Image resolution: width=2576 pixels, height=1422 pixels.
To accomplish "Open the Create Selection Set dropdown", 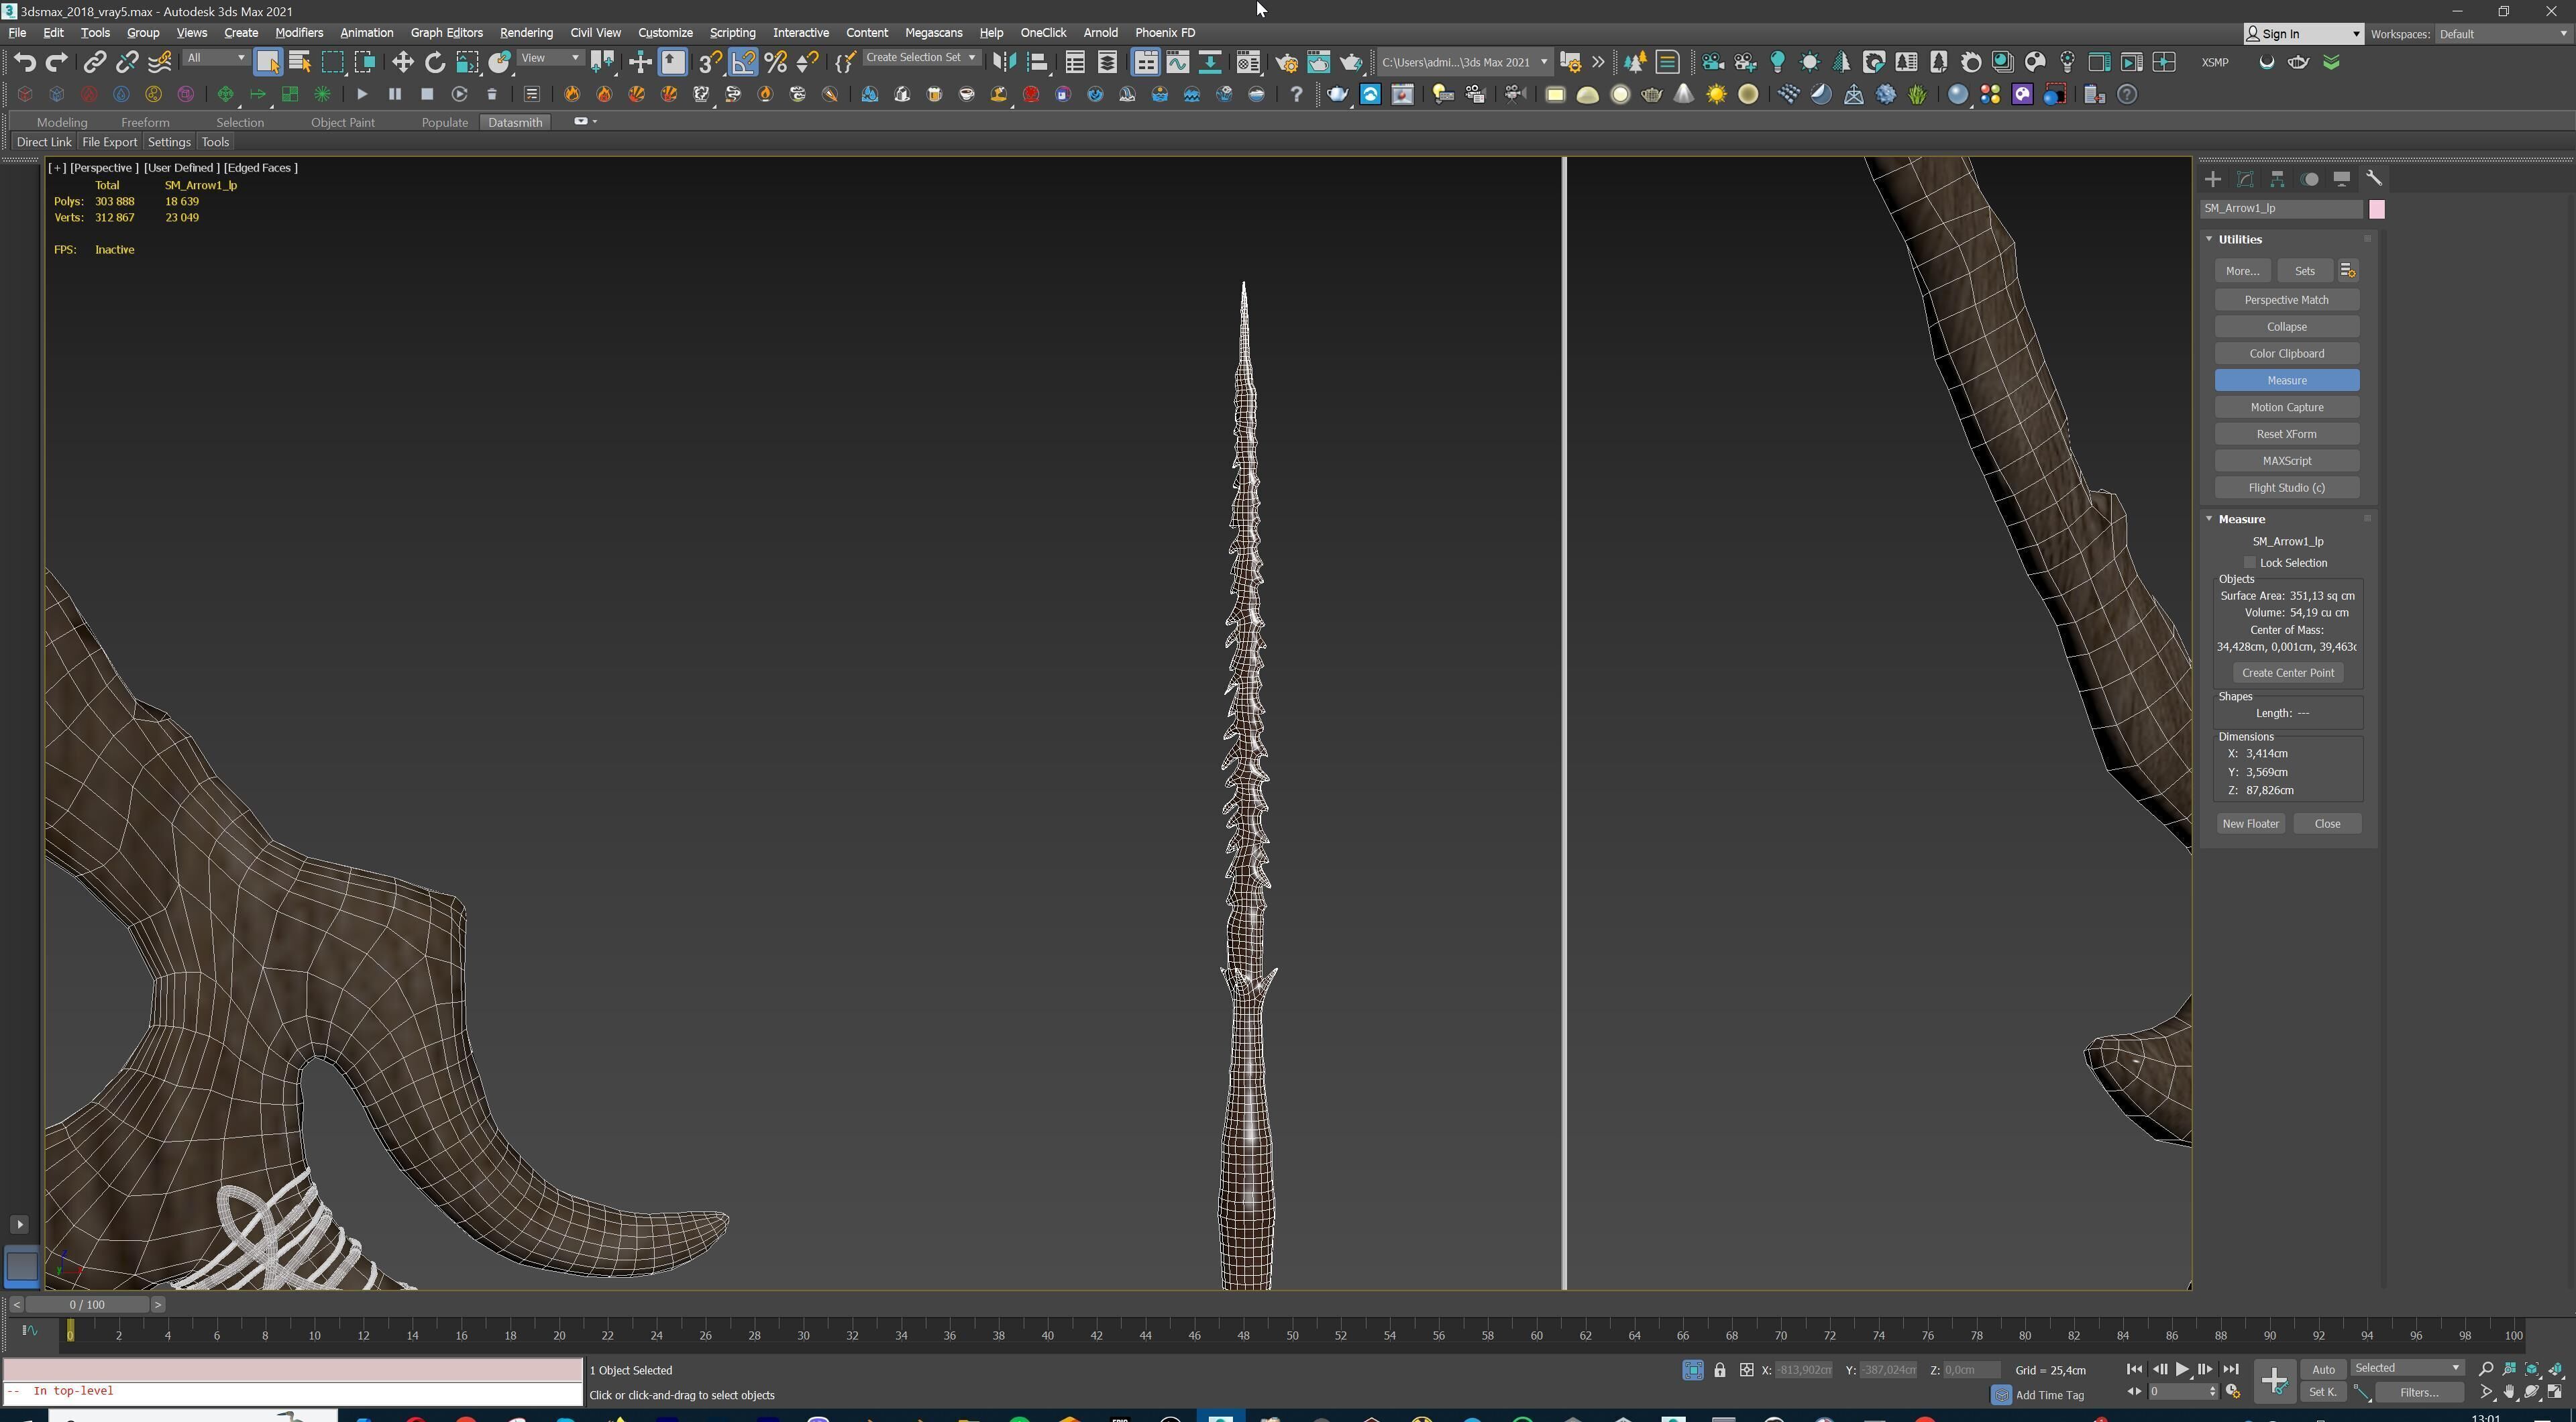I will (920, 58).
